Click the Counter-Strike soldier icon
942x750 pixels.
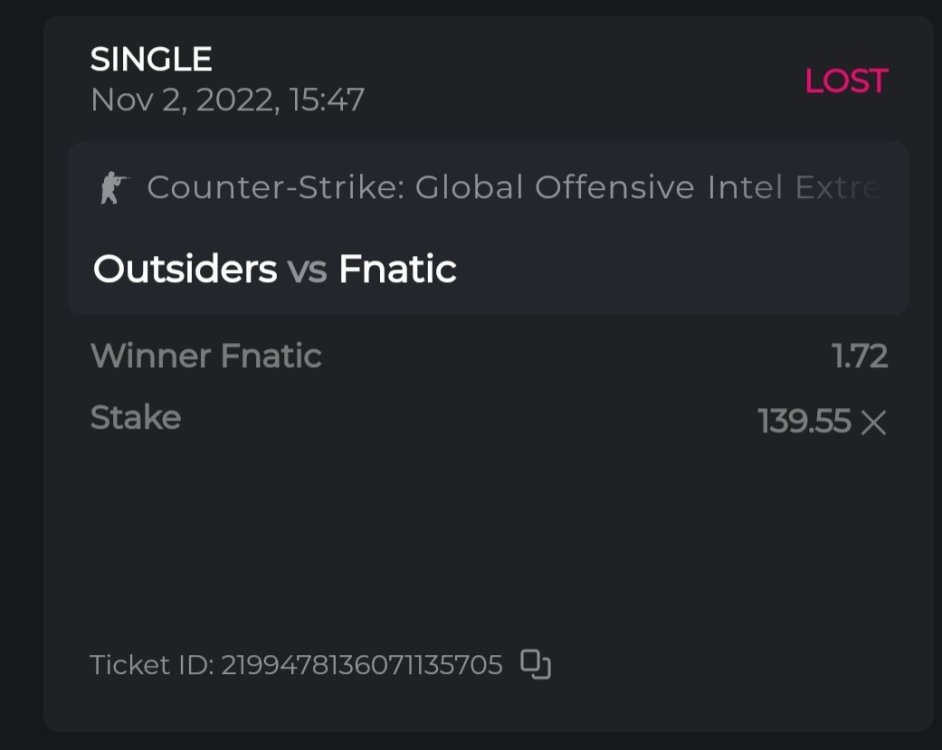(x=114, y=188)
